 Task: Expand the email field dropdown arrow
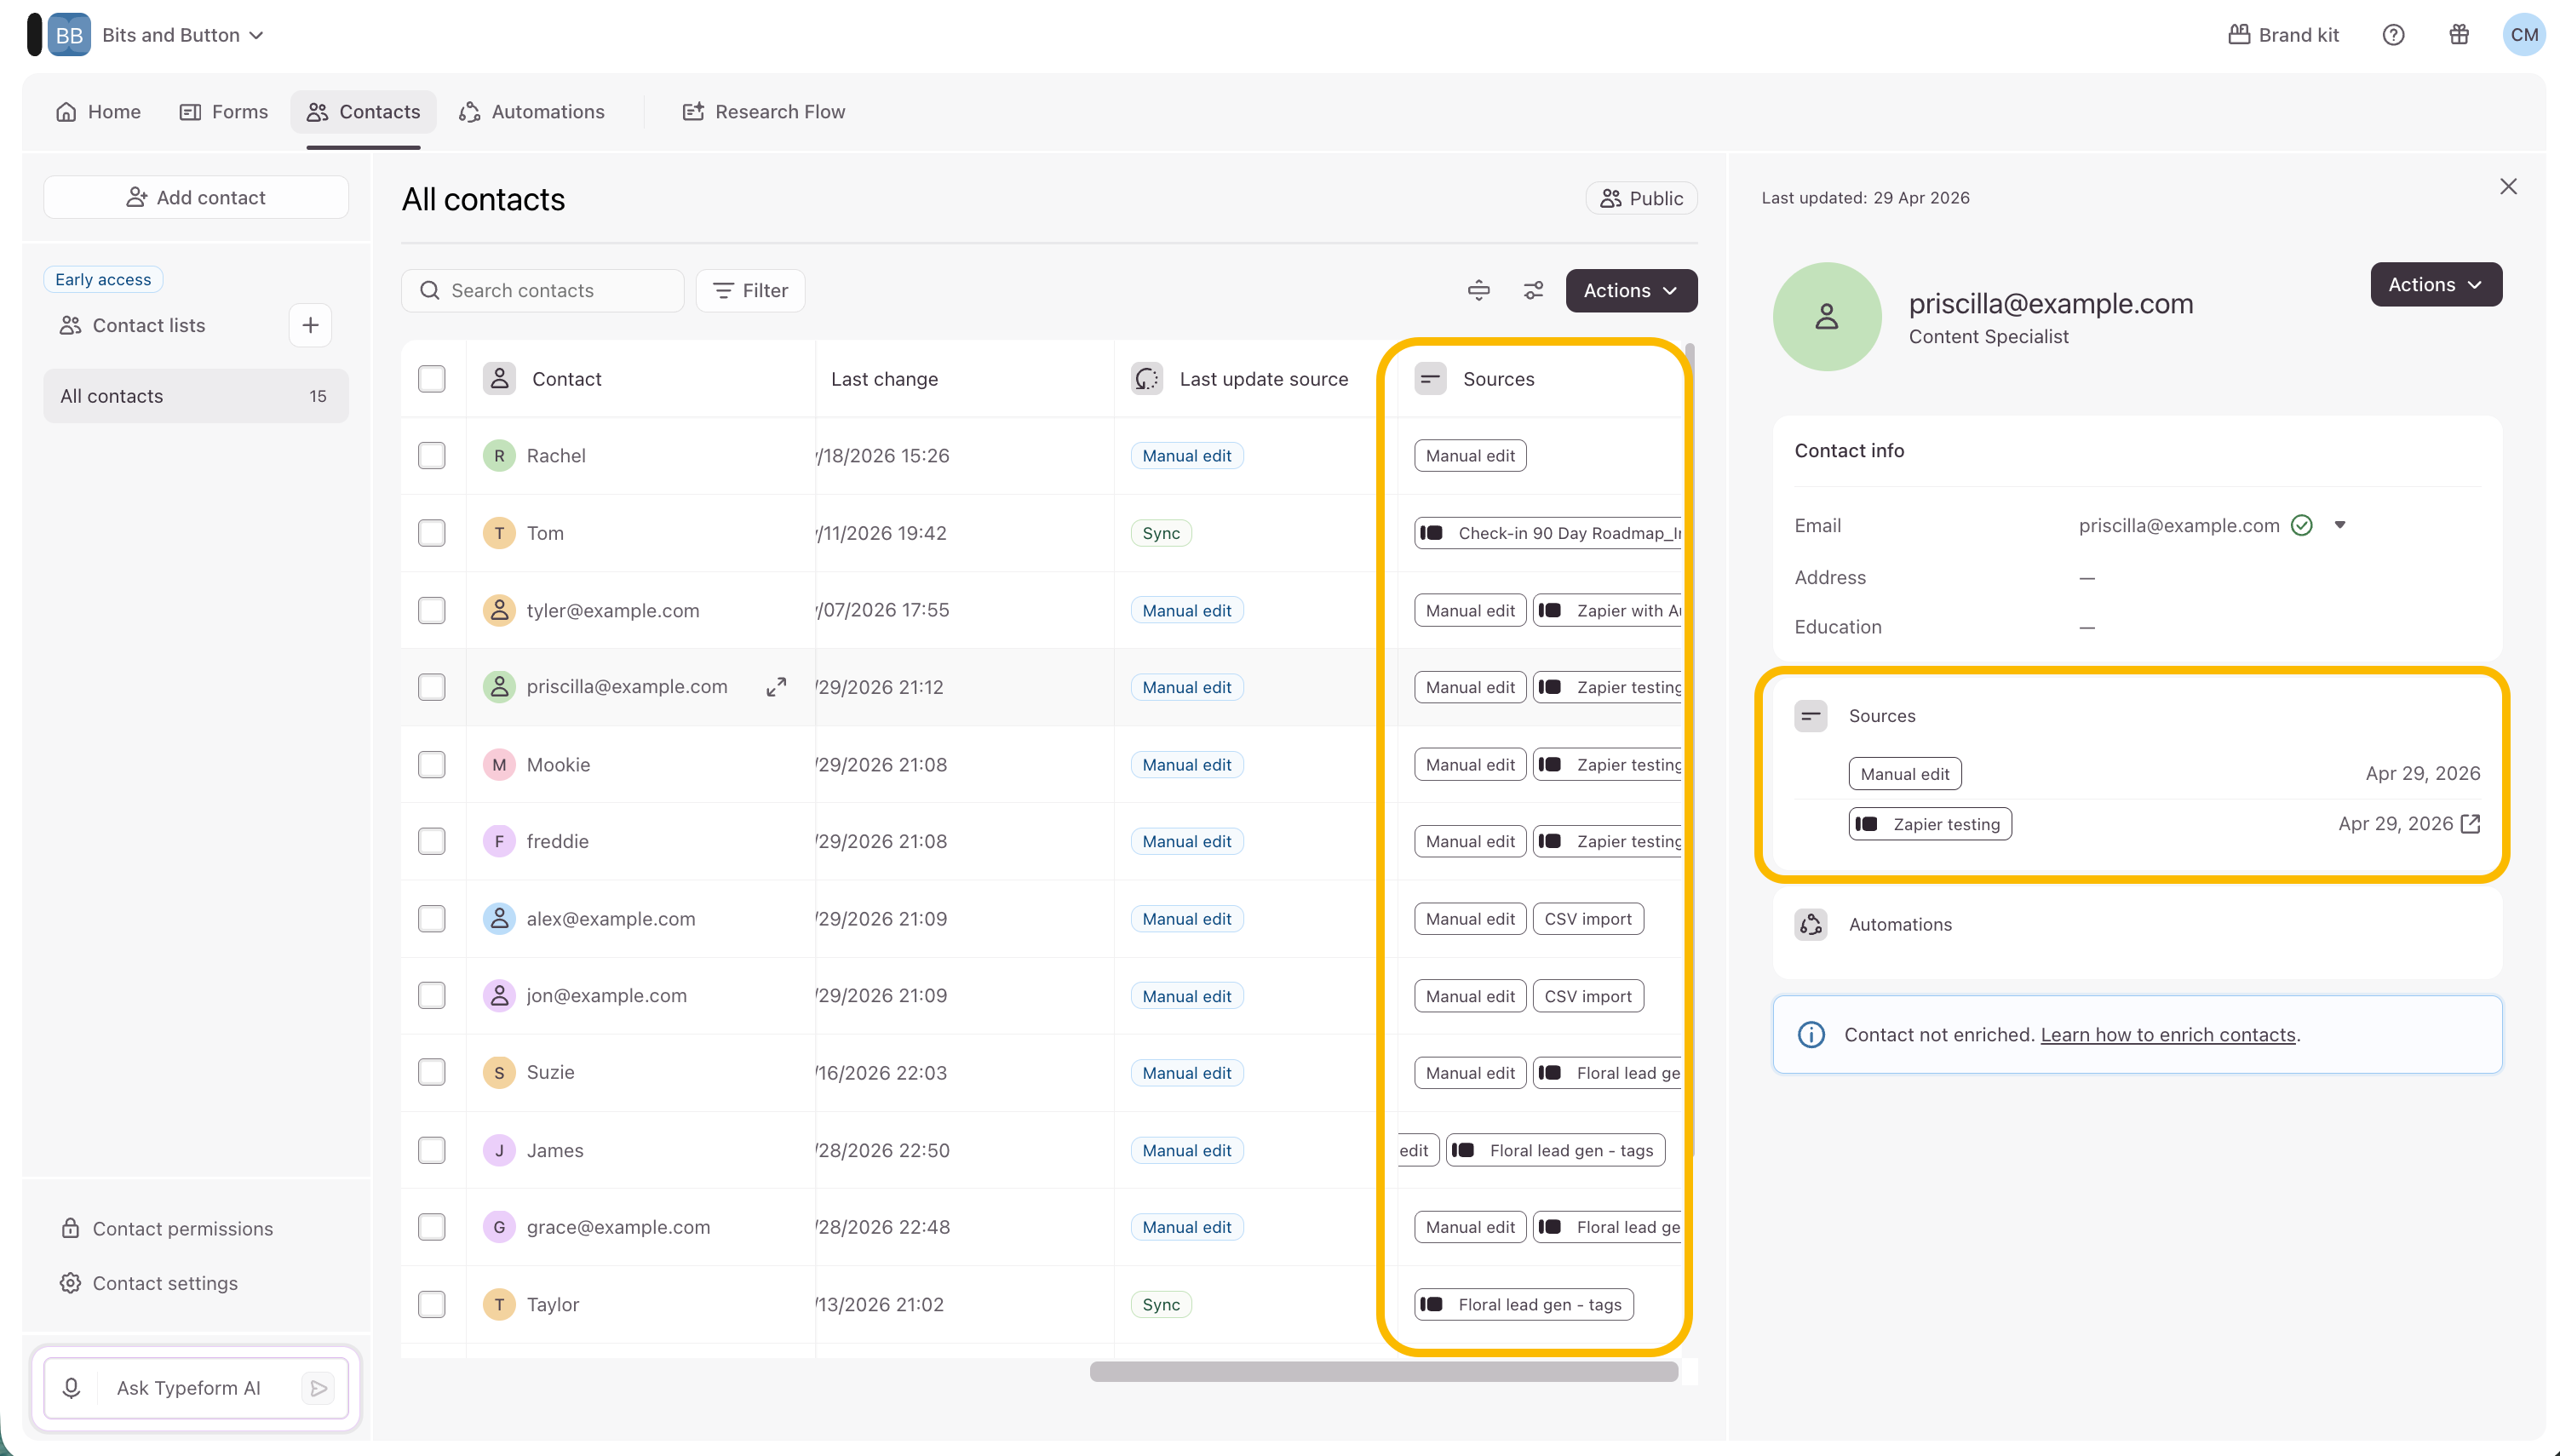(2340, 525)
